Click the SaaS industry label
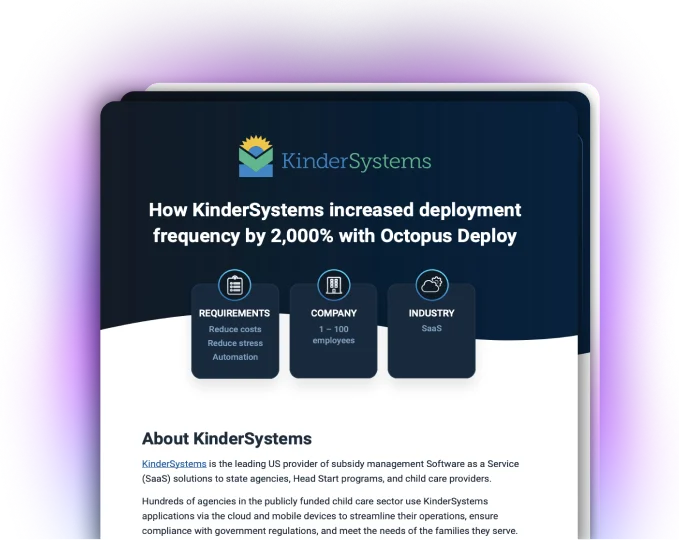 coord(432,328)
